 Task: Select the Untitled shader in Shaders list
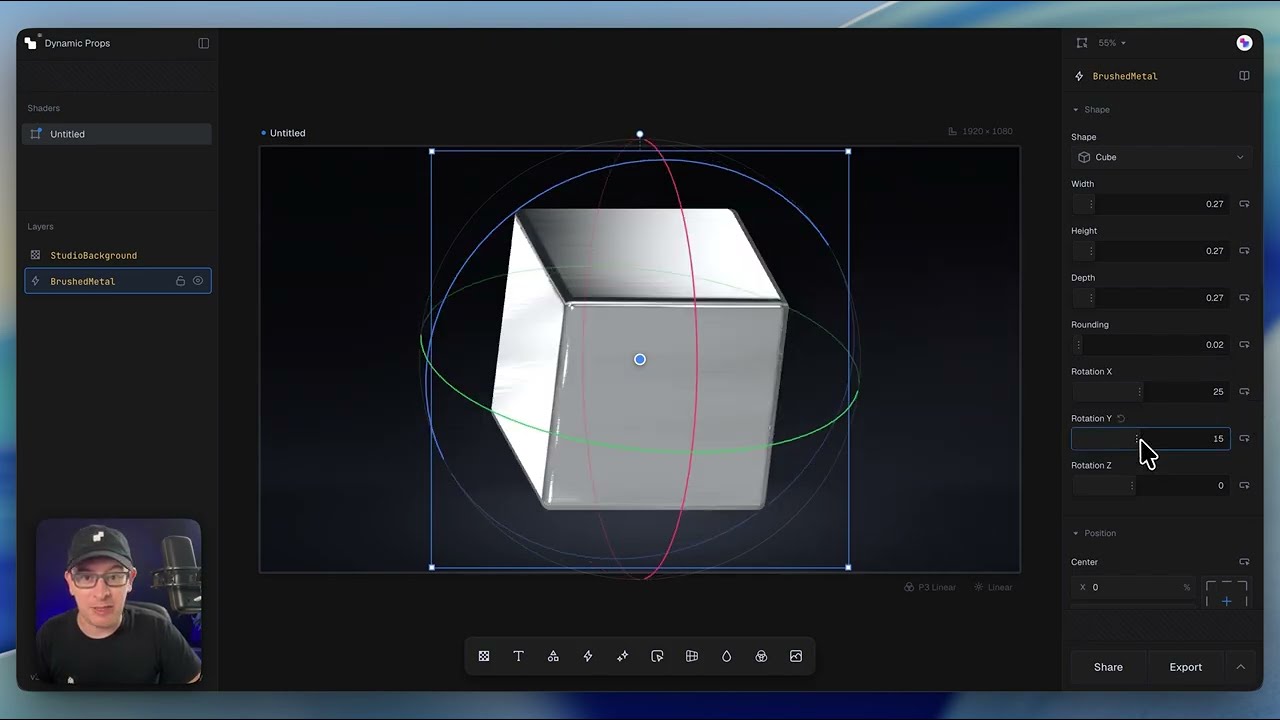tap(117, 134)
